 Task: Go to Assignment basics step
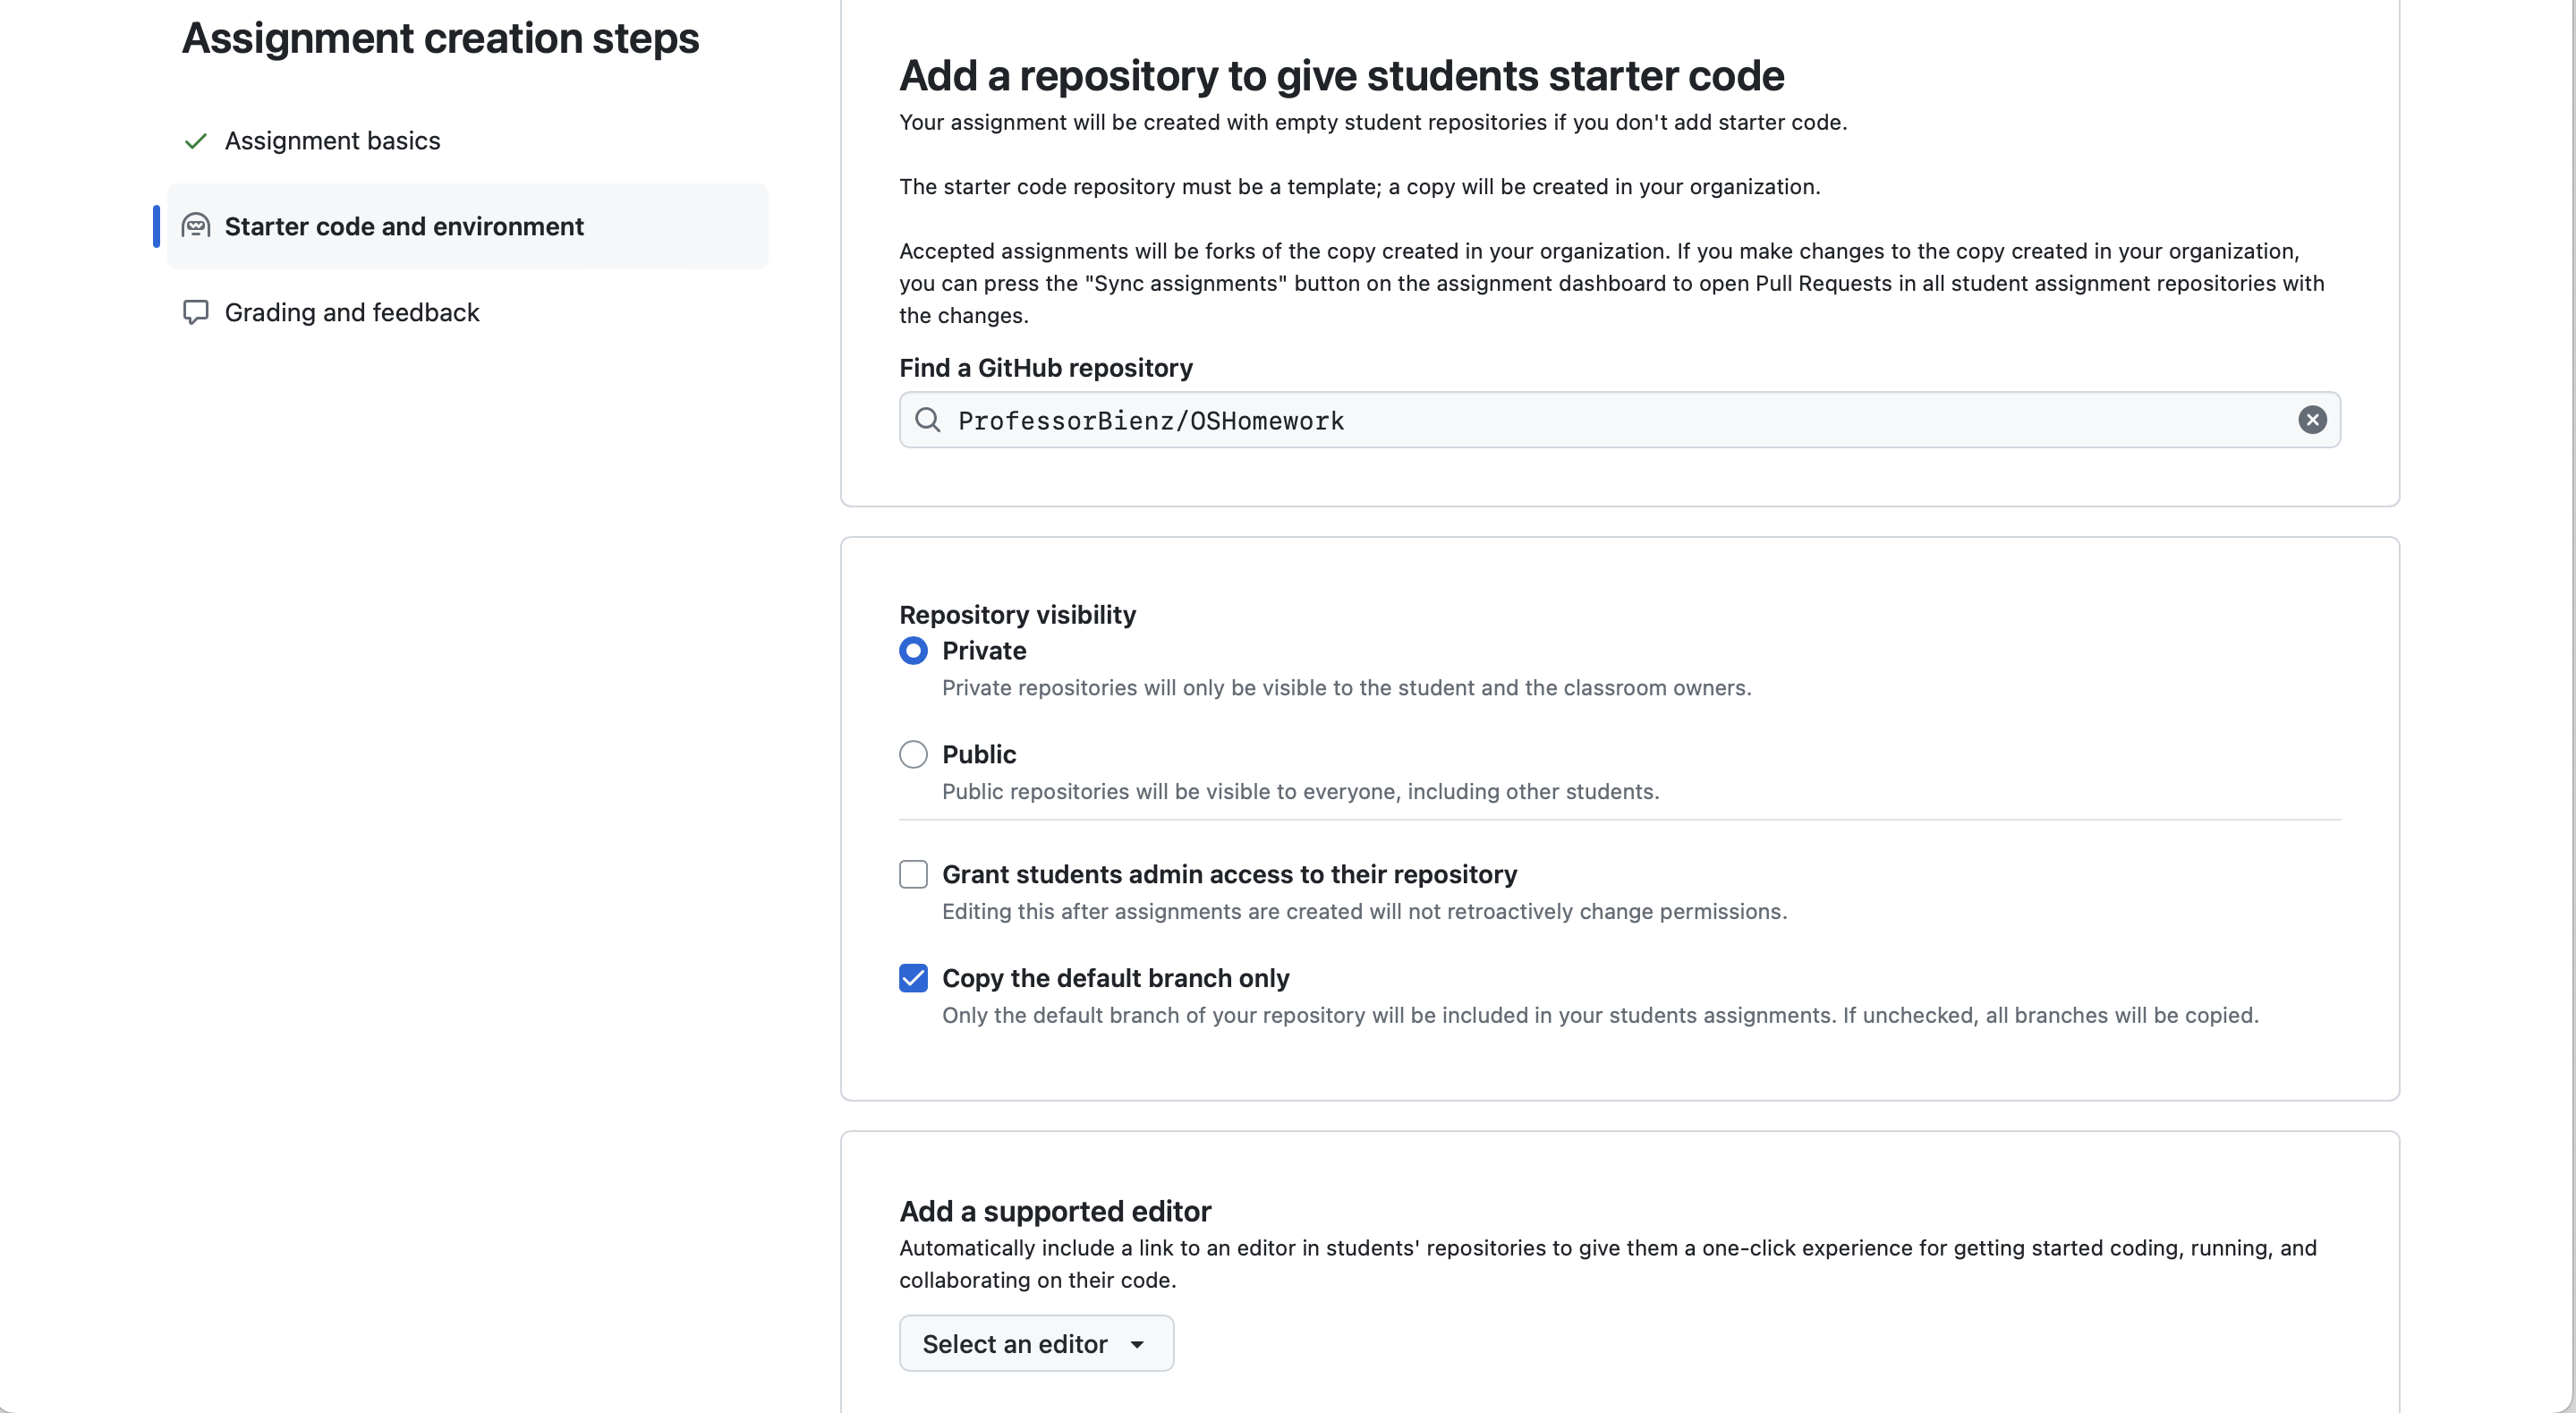[x=332, y=141]
